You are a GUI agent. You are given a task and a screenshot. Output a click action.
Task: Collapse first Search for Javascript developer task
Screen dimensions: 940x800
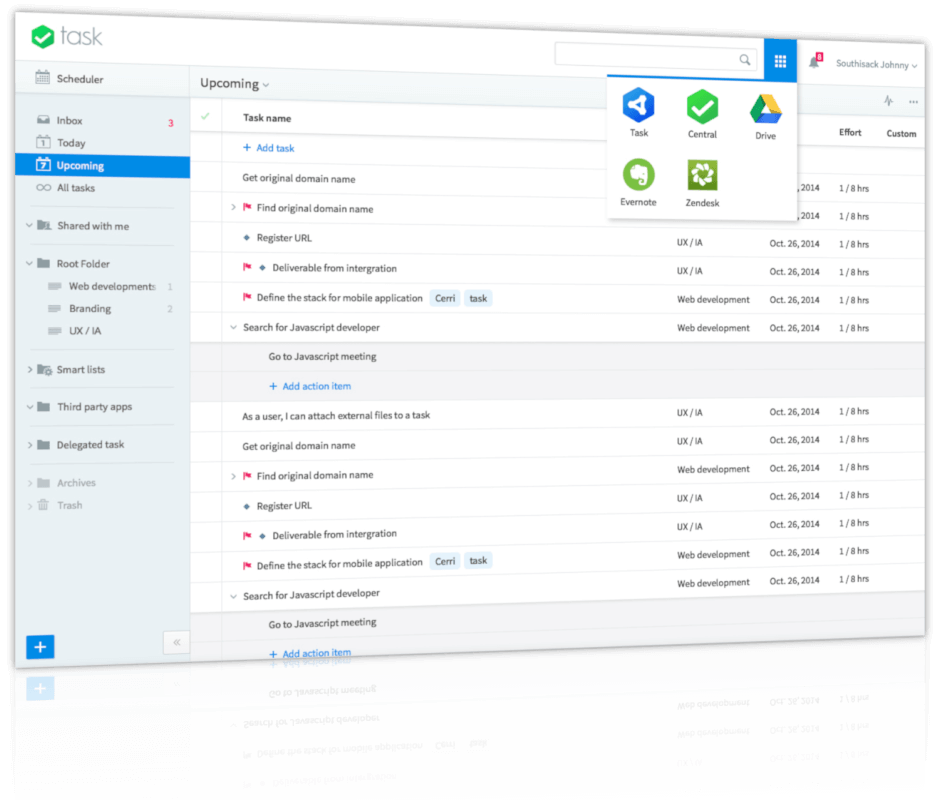click(233, 327)
